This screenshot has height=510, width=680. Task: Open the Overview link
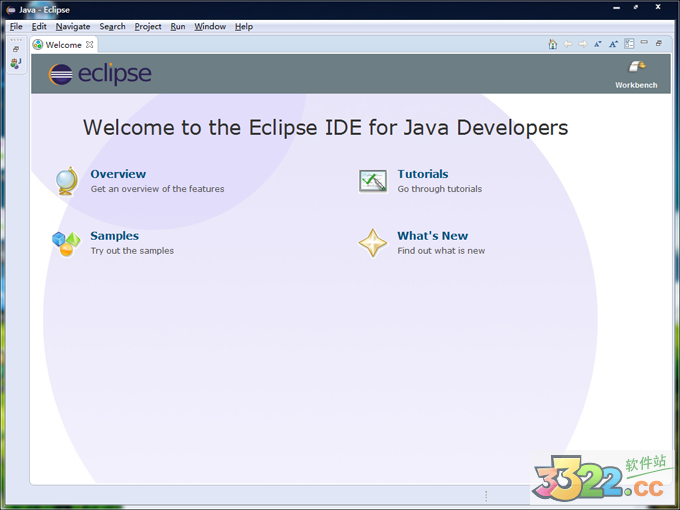(x=118, y=174)
